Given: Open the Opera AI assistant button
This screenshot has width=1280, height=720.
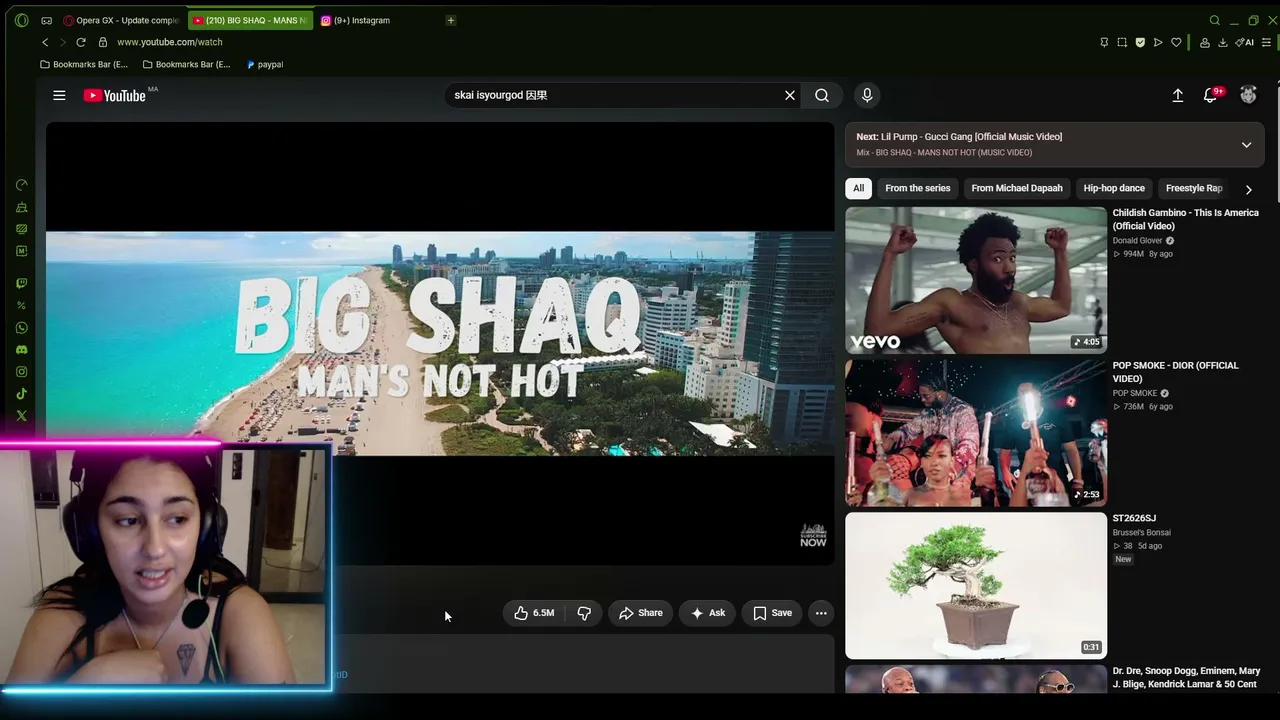Looking at the screenshot, I should tap(1245, 42).
